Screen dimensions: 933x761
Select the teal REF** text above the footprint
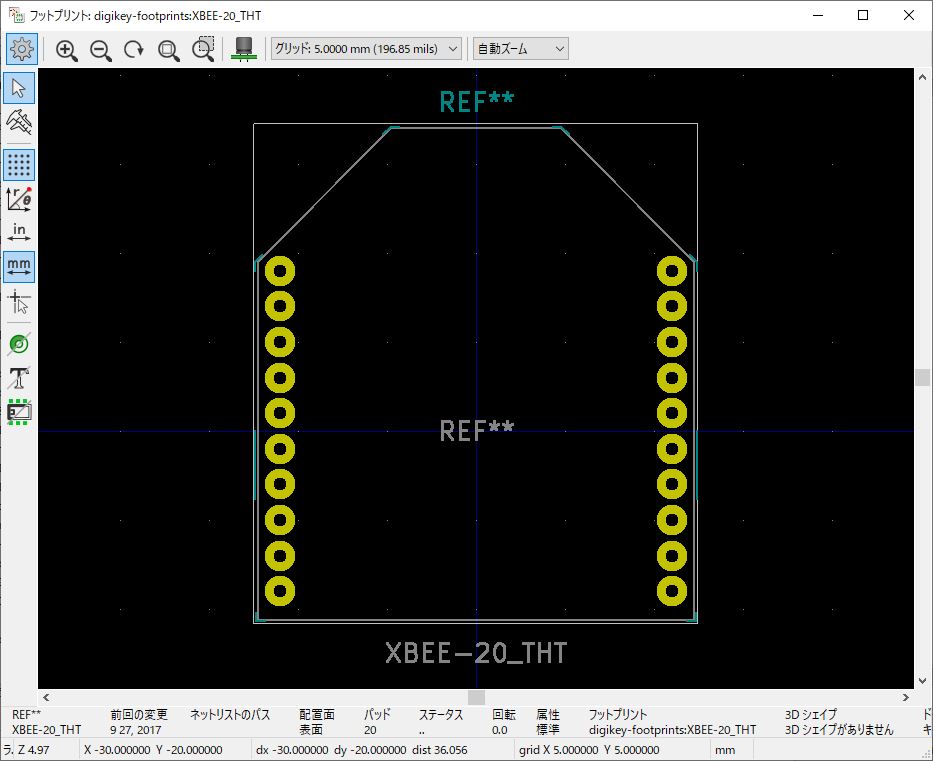(476, 102)
